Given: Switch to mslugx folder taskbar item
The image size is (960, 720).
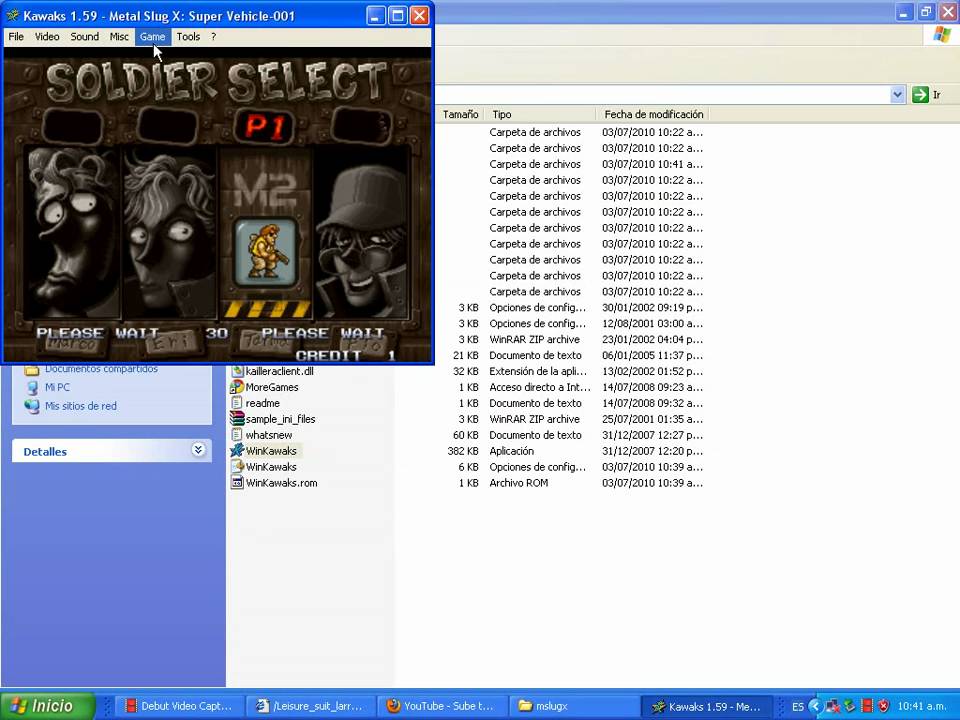Looking at the screenshot, I should [572, 706].
